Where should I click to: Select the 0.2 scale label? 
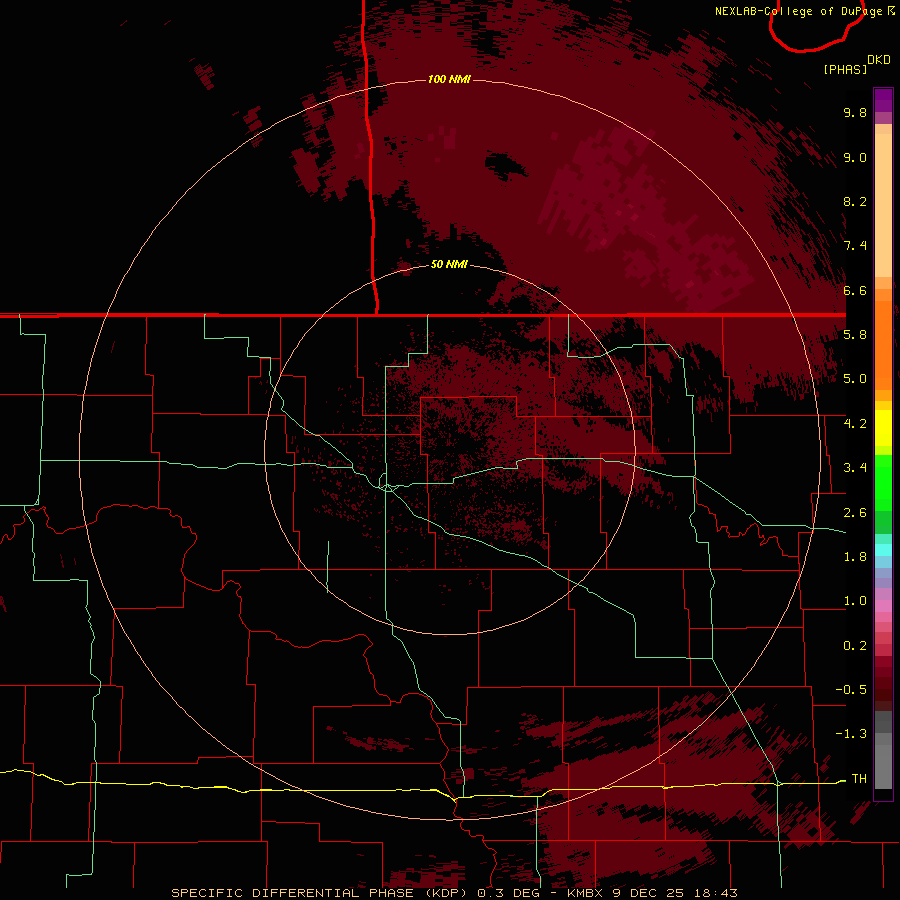click(x=855, y=646)
